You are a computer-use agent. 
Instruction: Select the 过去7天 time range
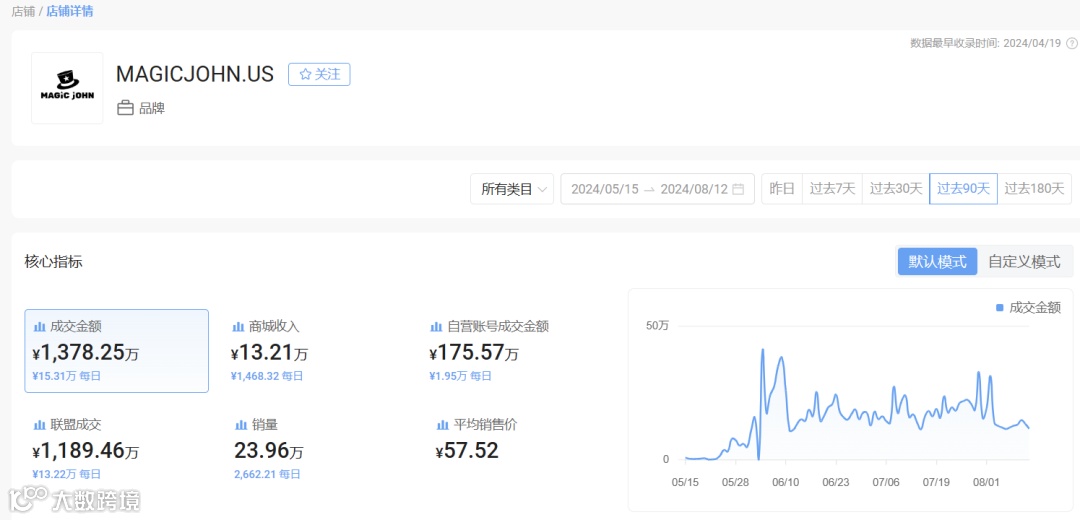[832, 189]
